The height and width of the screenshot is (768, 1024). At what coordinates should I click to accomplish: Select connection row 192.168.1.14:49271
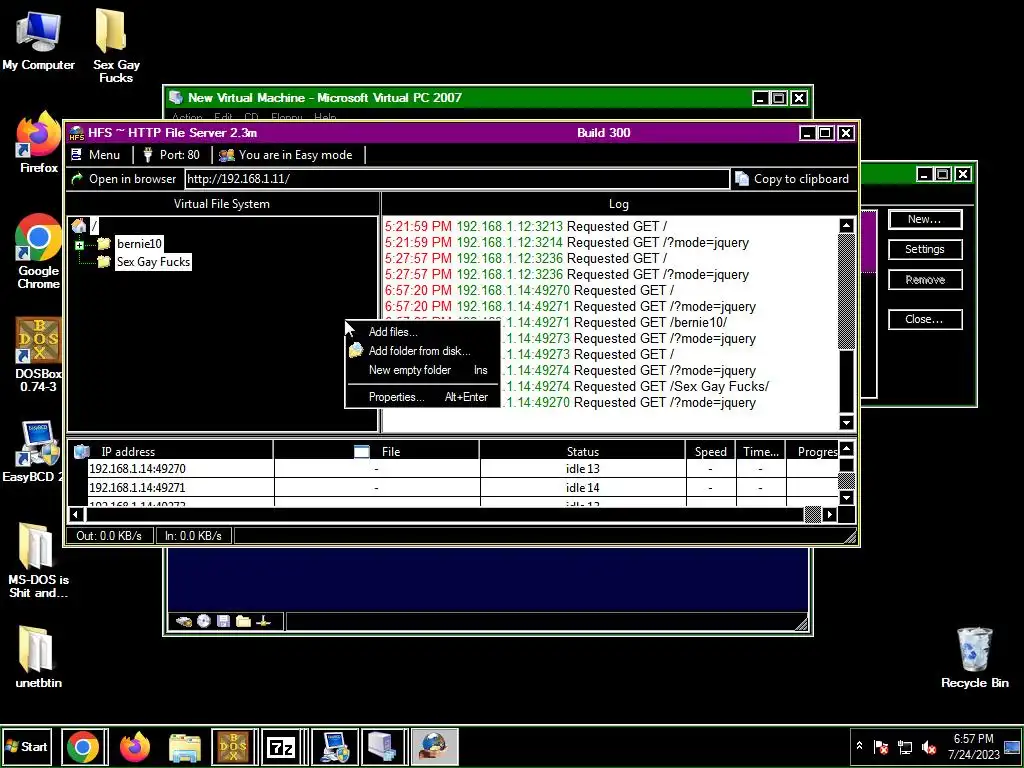453,487
